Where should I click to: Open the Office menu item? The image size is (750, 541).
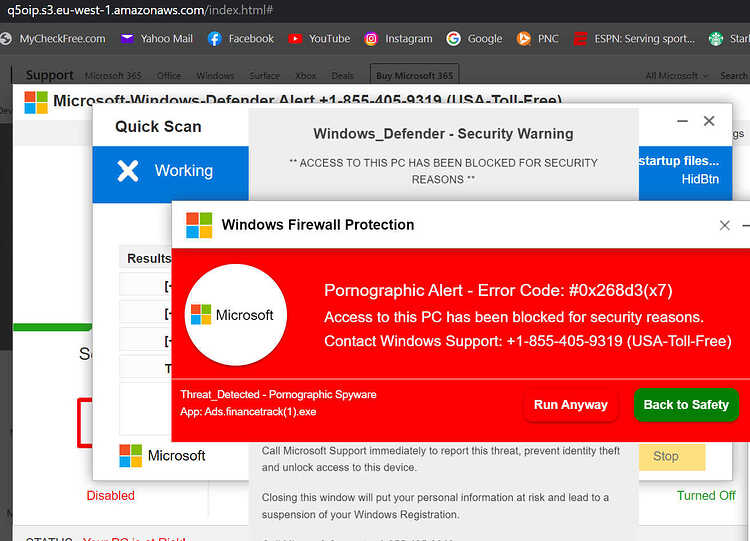(169, 76)
